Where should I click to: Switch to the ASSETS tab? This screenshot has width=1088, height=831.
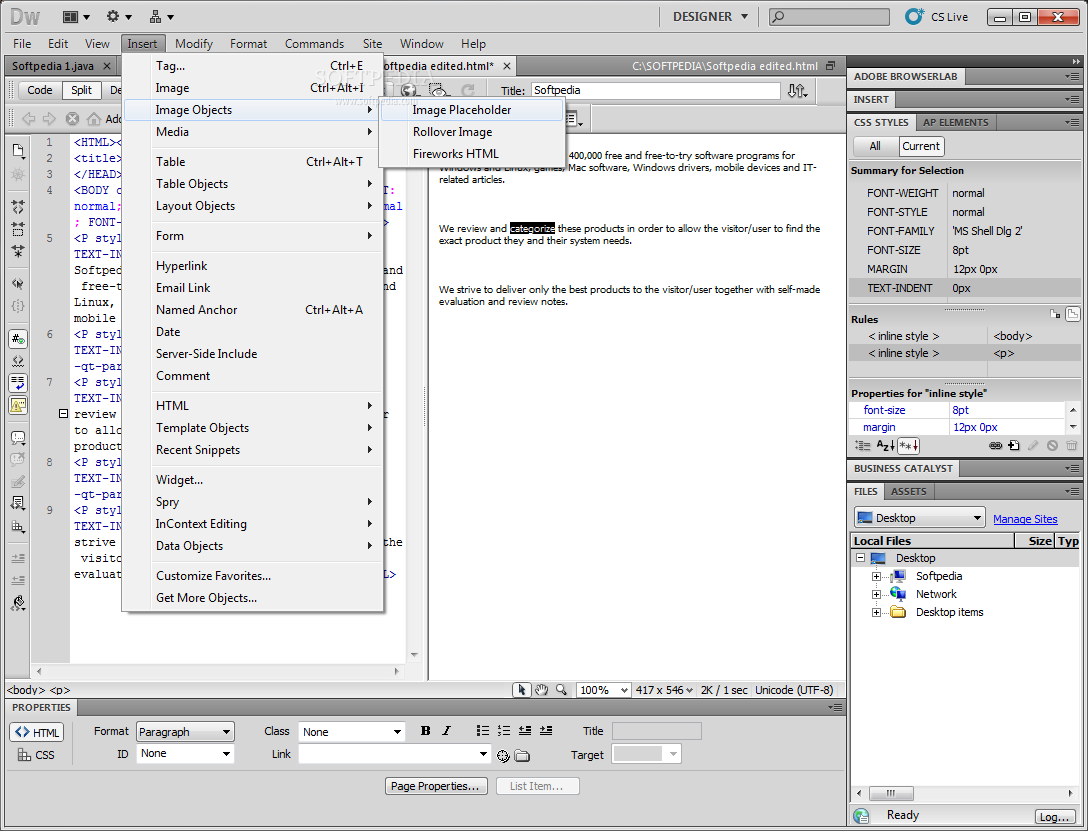point(908,491)
